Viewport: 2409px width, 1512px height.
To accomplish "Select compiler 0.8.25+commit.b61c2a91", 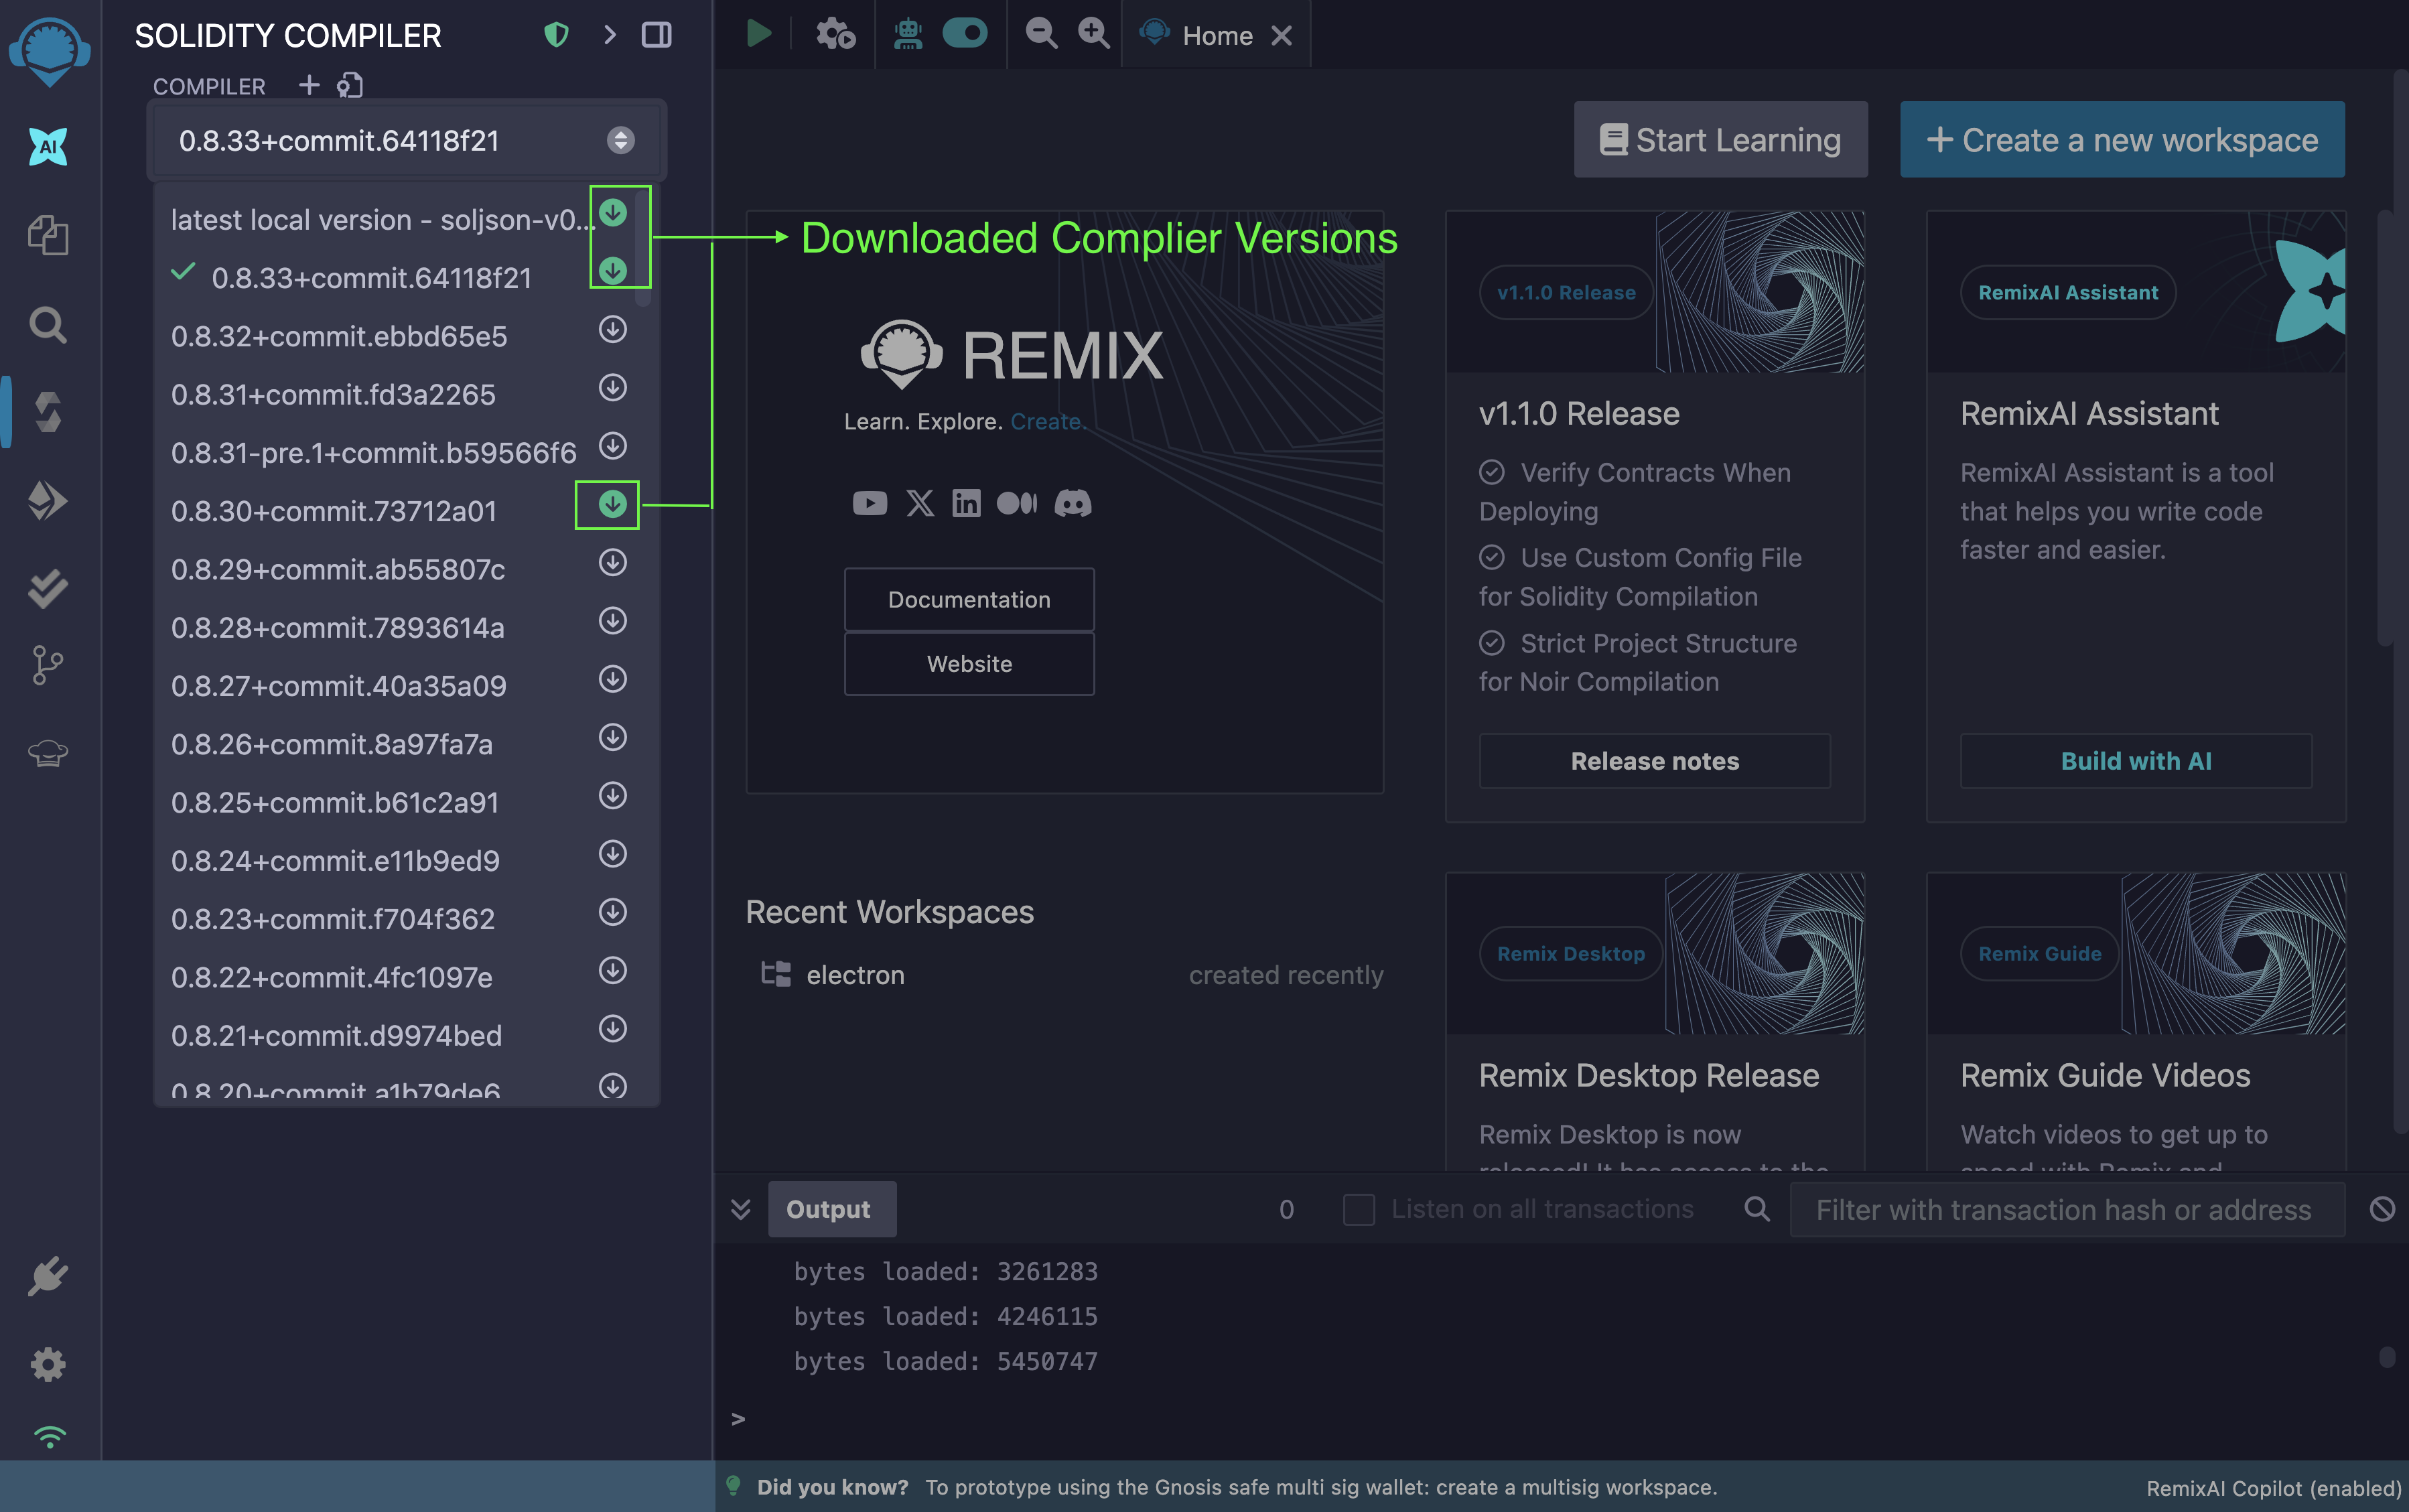I will [335, 802].
